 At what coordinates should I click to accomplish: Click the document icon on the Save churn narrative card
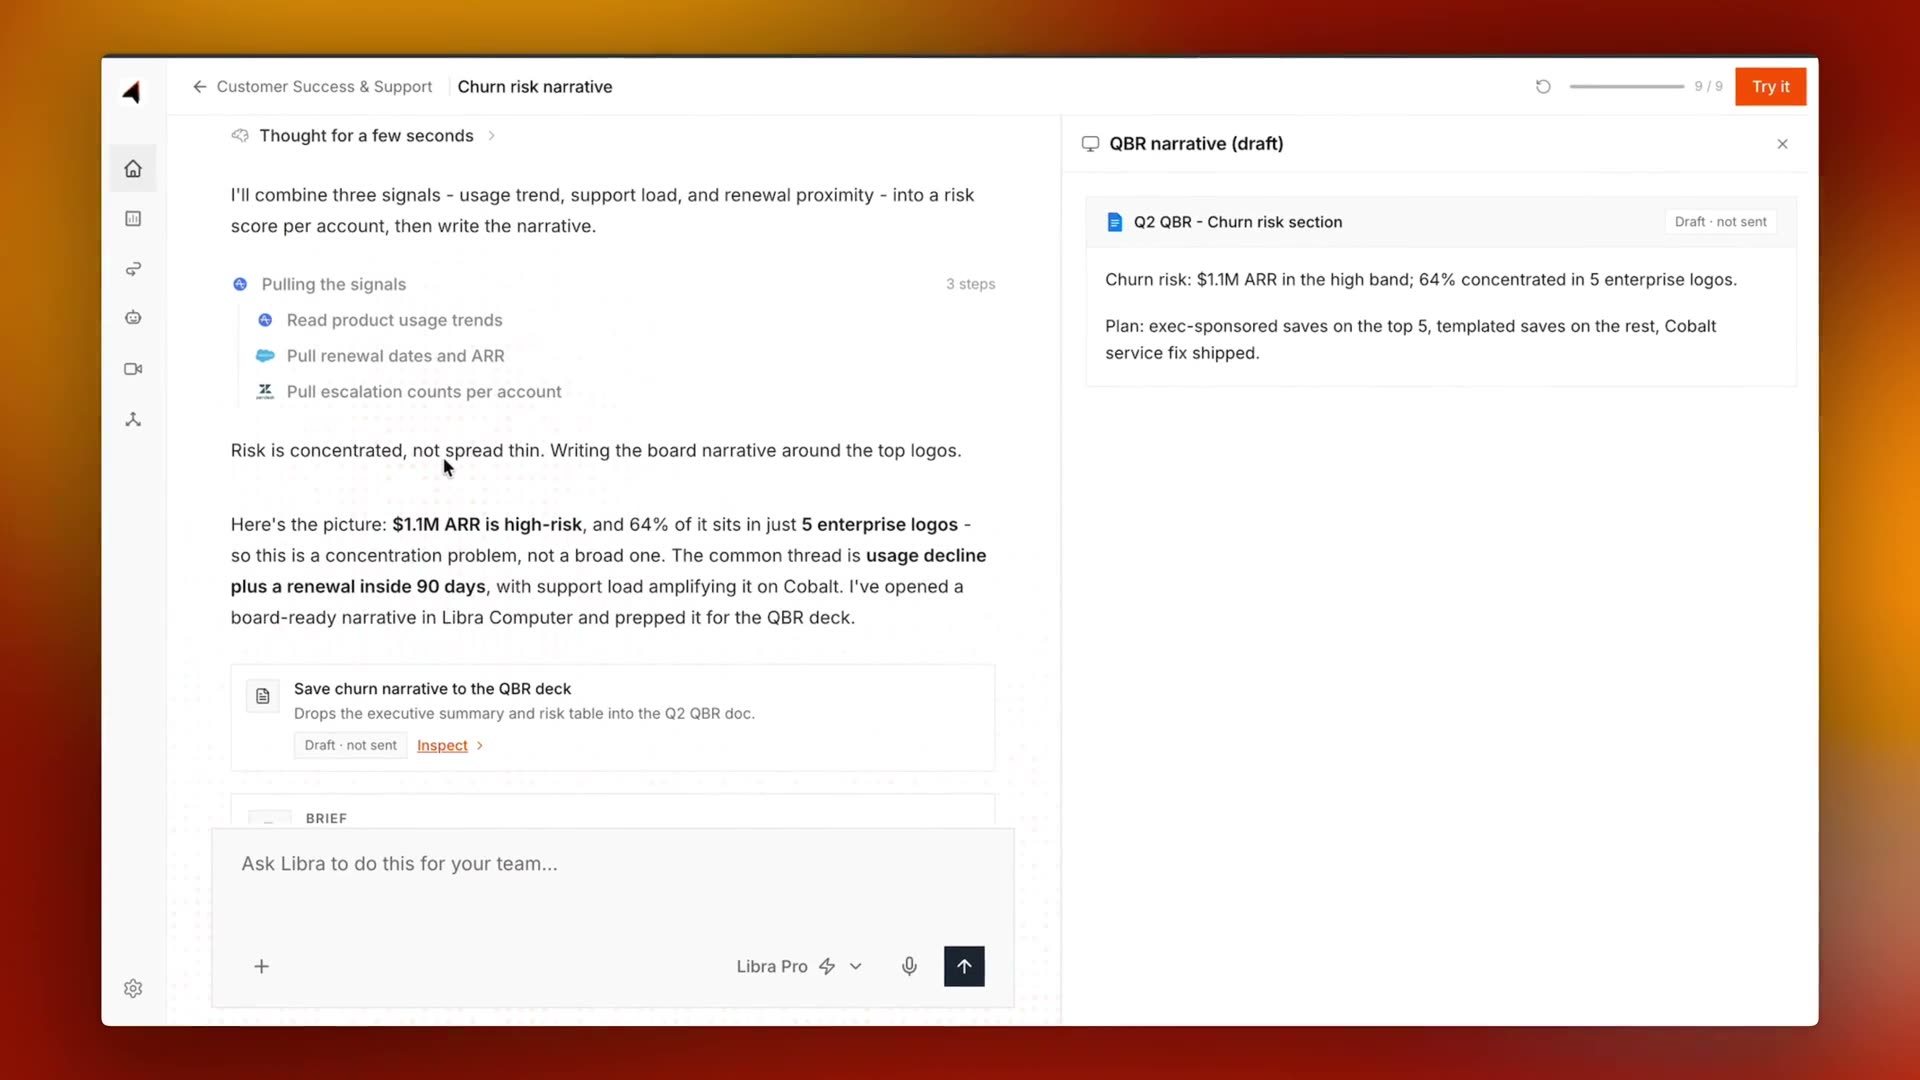[263, 696]
